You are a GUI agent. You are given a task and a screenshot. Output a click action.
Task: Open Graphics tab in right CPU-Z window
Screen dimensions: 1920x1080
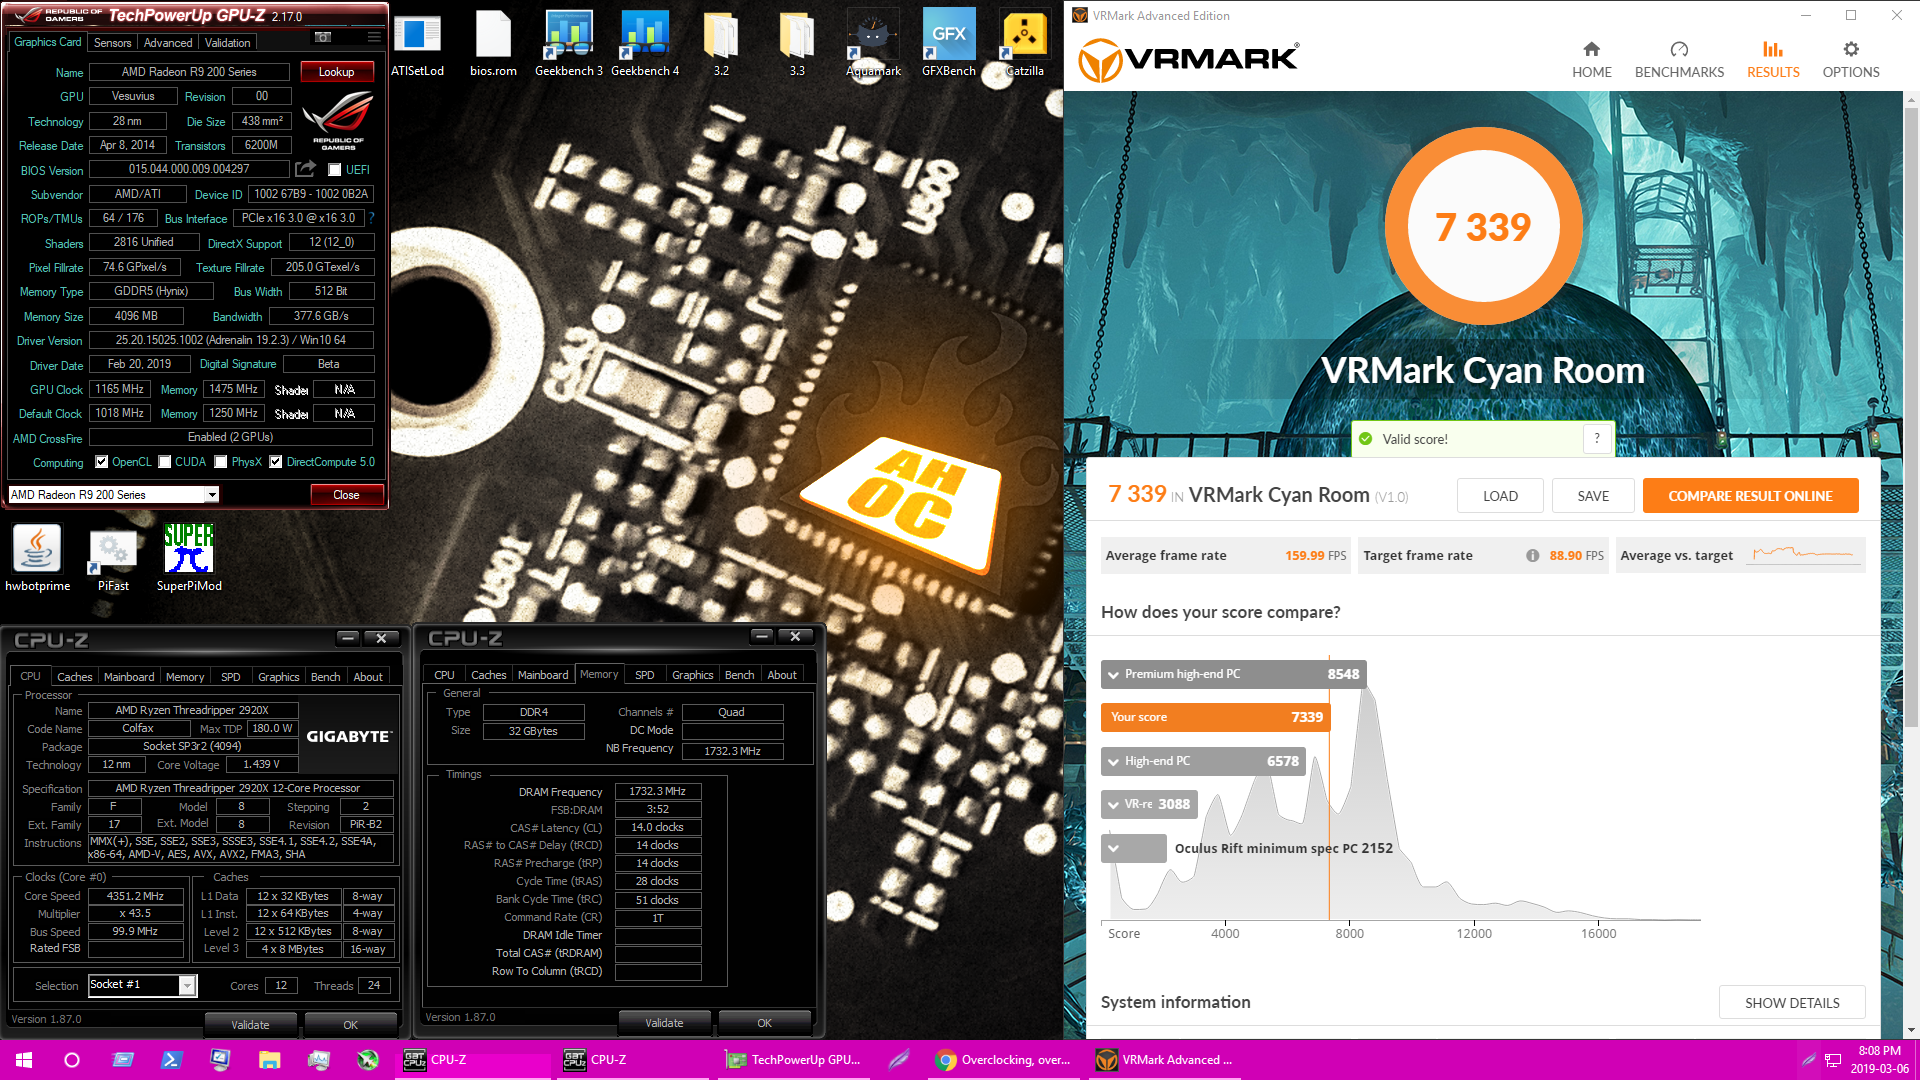click(x=692, y=675)
